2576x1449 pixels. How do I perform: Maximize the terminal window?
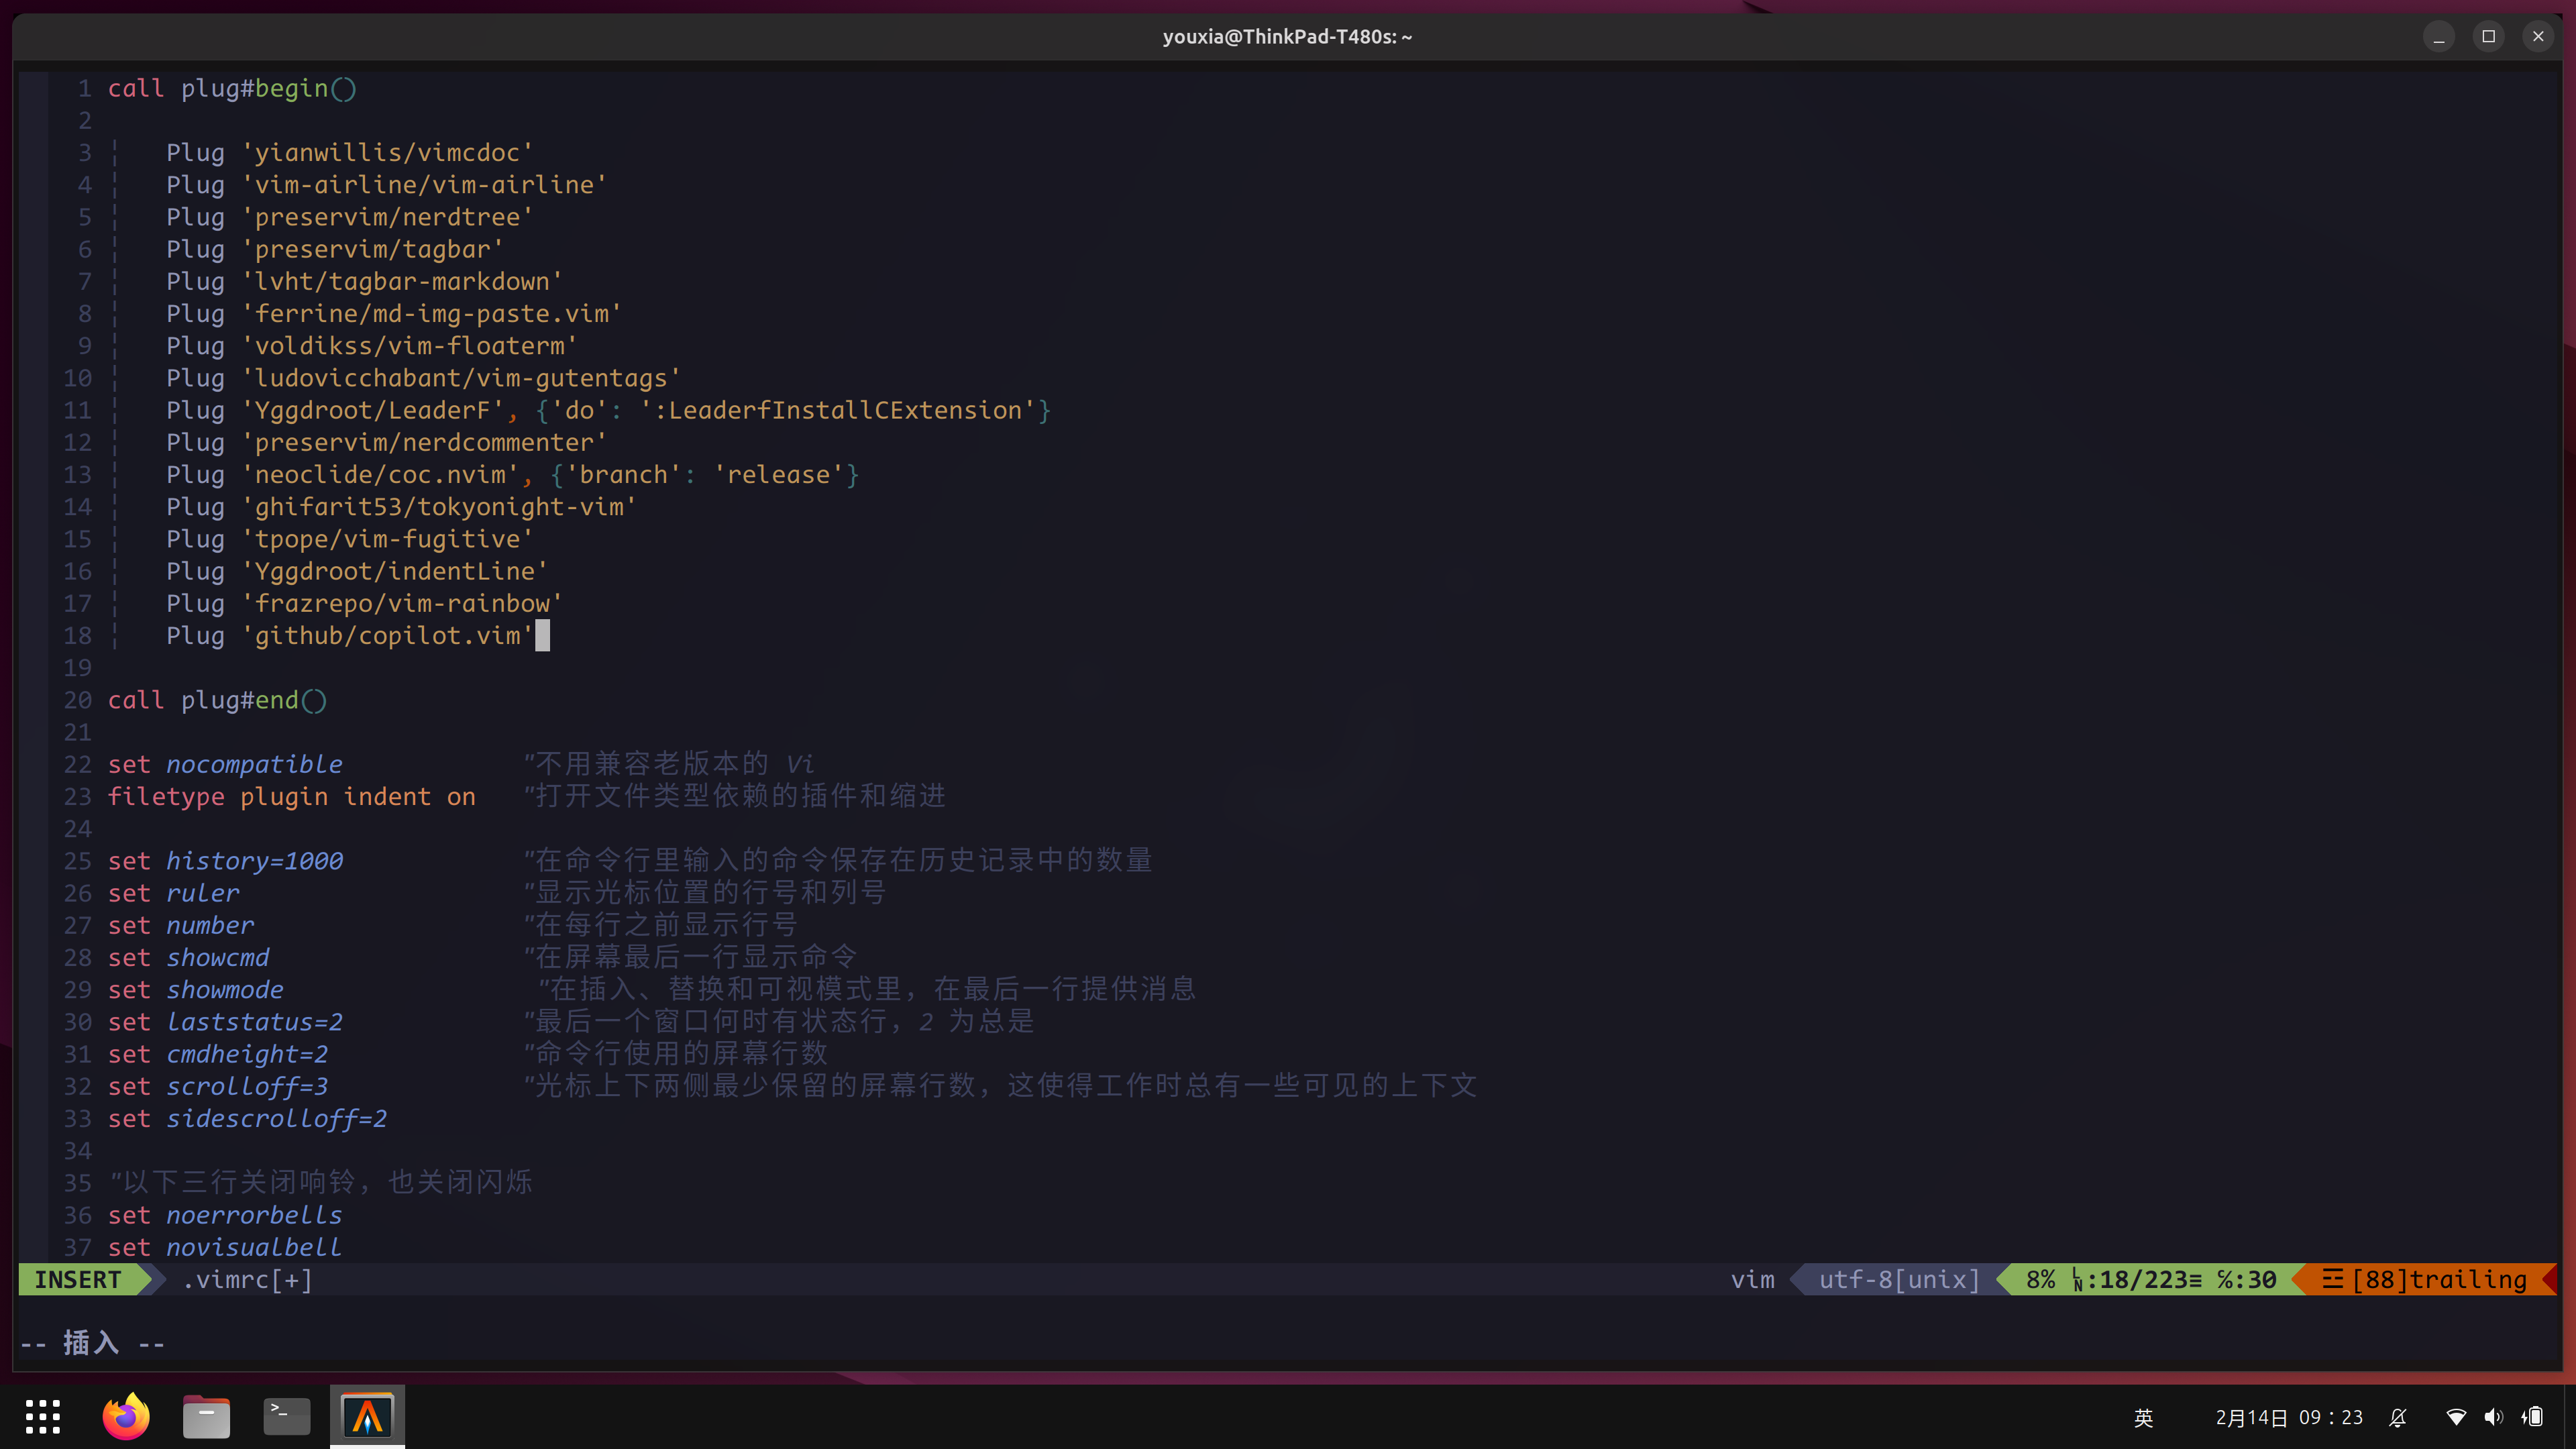pyautogui.click(x=2488, y=36)
